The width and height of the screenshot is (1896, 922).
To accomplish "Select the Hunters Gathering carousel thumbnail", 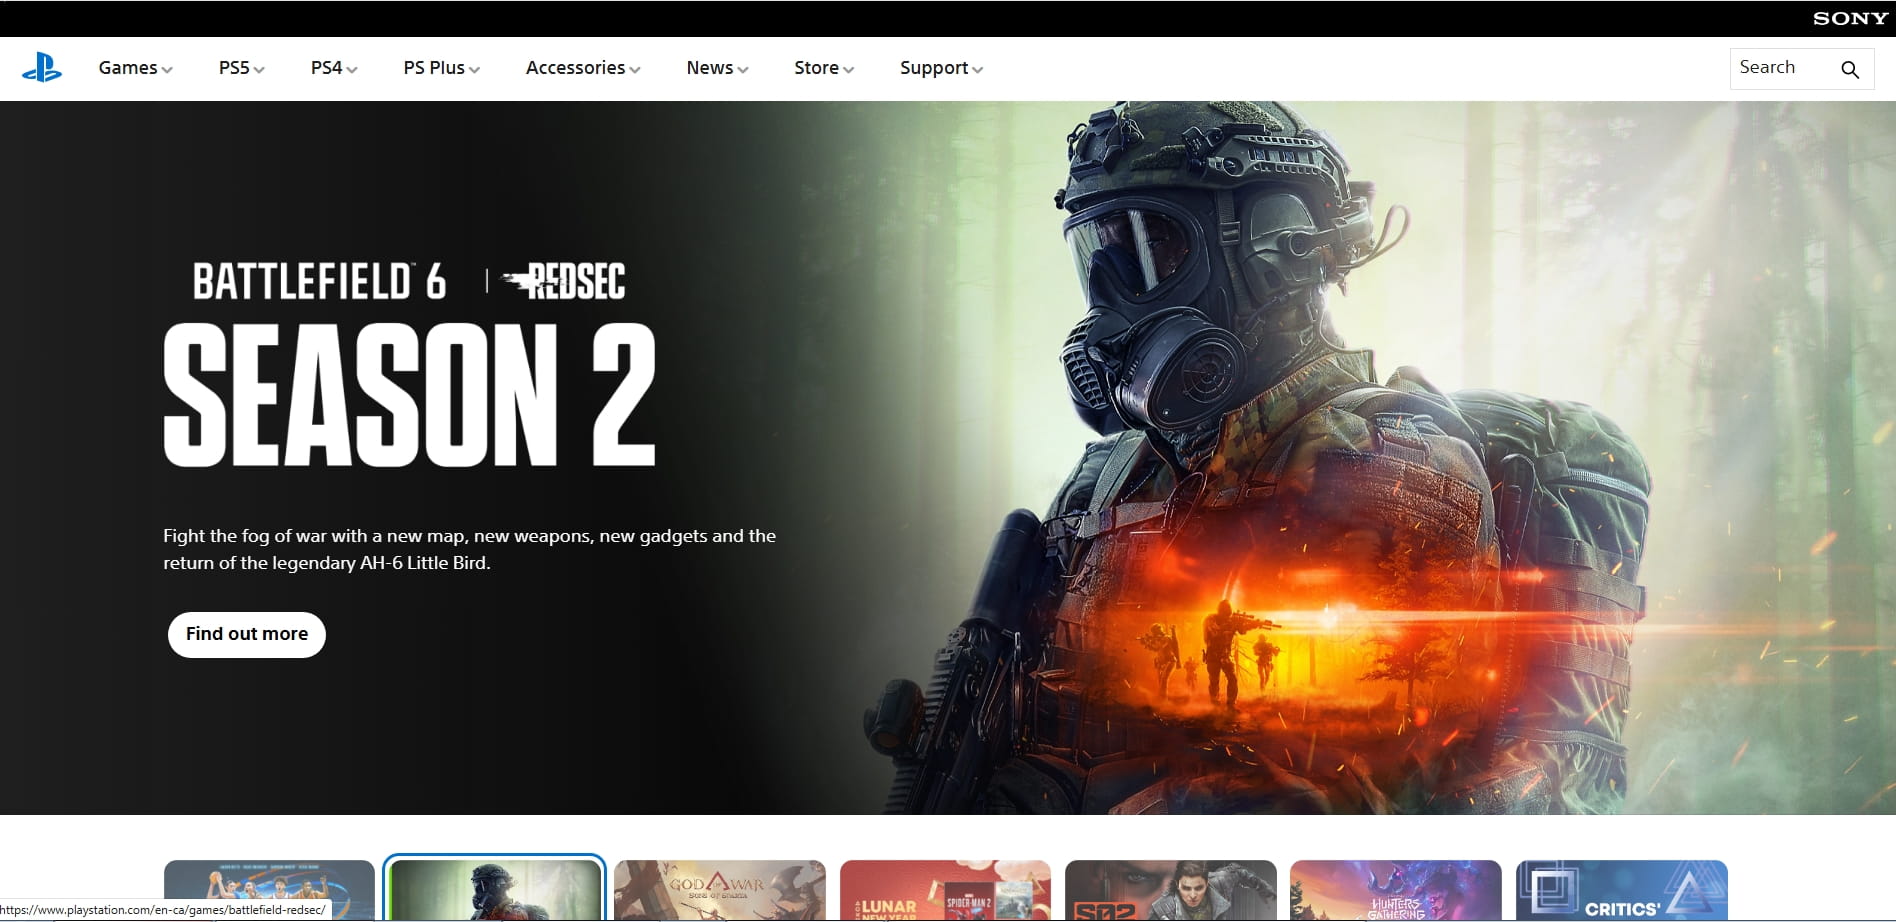I will 1396,890.
